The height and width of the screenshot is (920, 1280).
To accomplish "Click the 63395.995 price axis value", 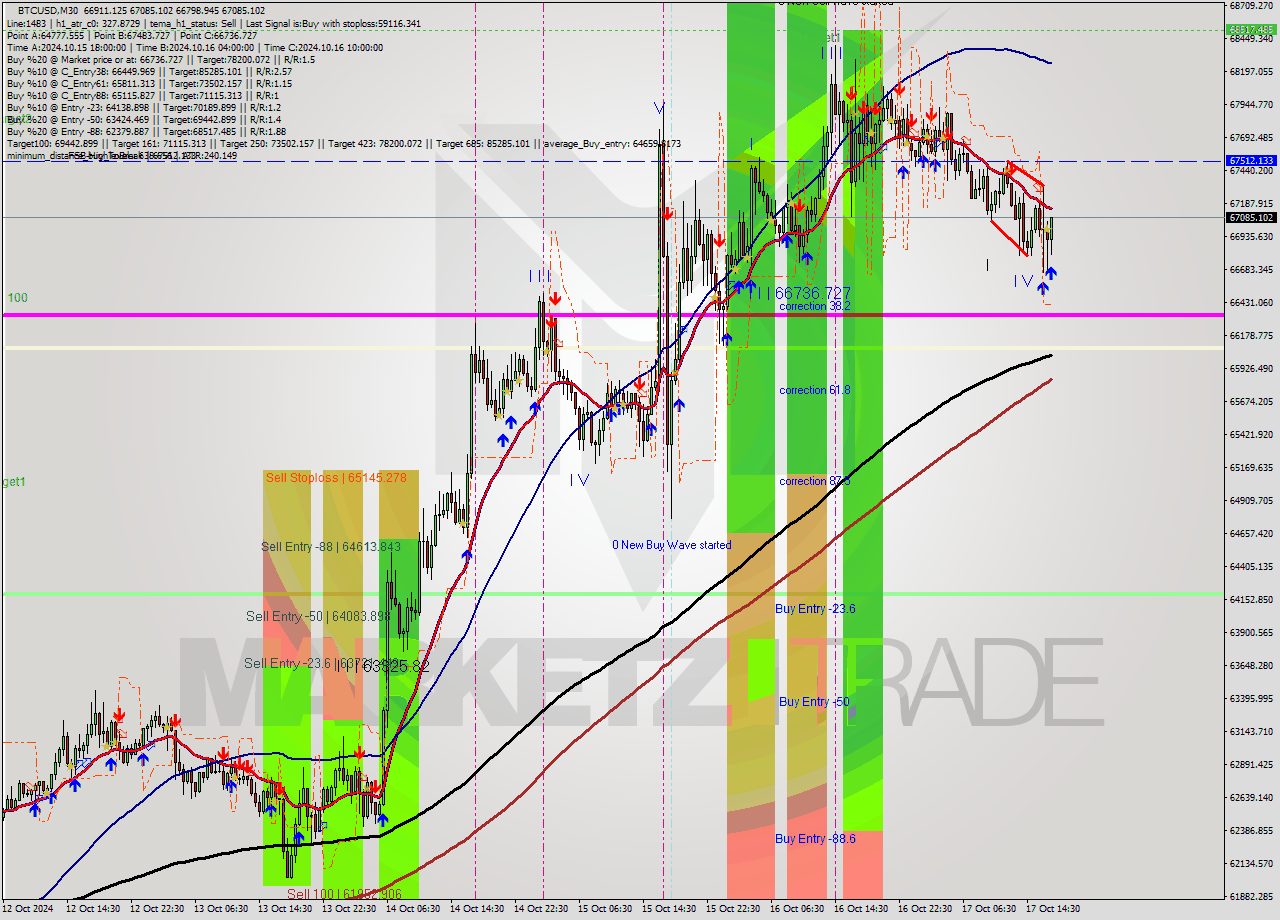I will click(1251, 698).
